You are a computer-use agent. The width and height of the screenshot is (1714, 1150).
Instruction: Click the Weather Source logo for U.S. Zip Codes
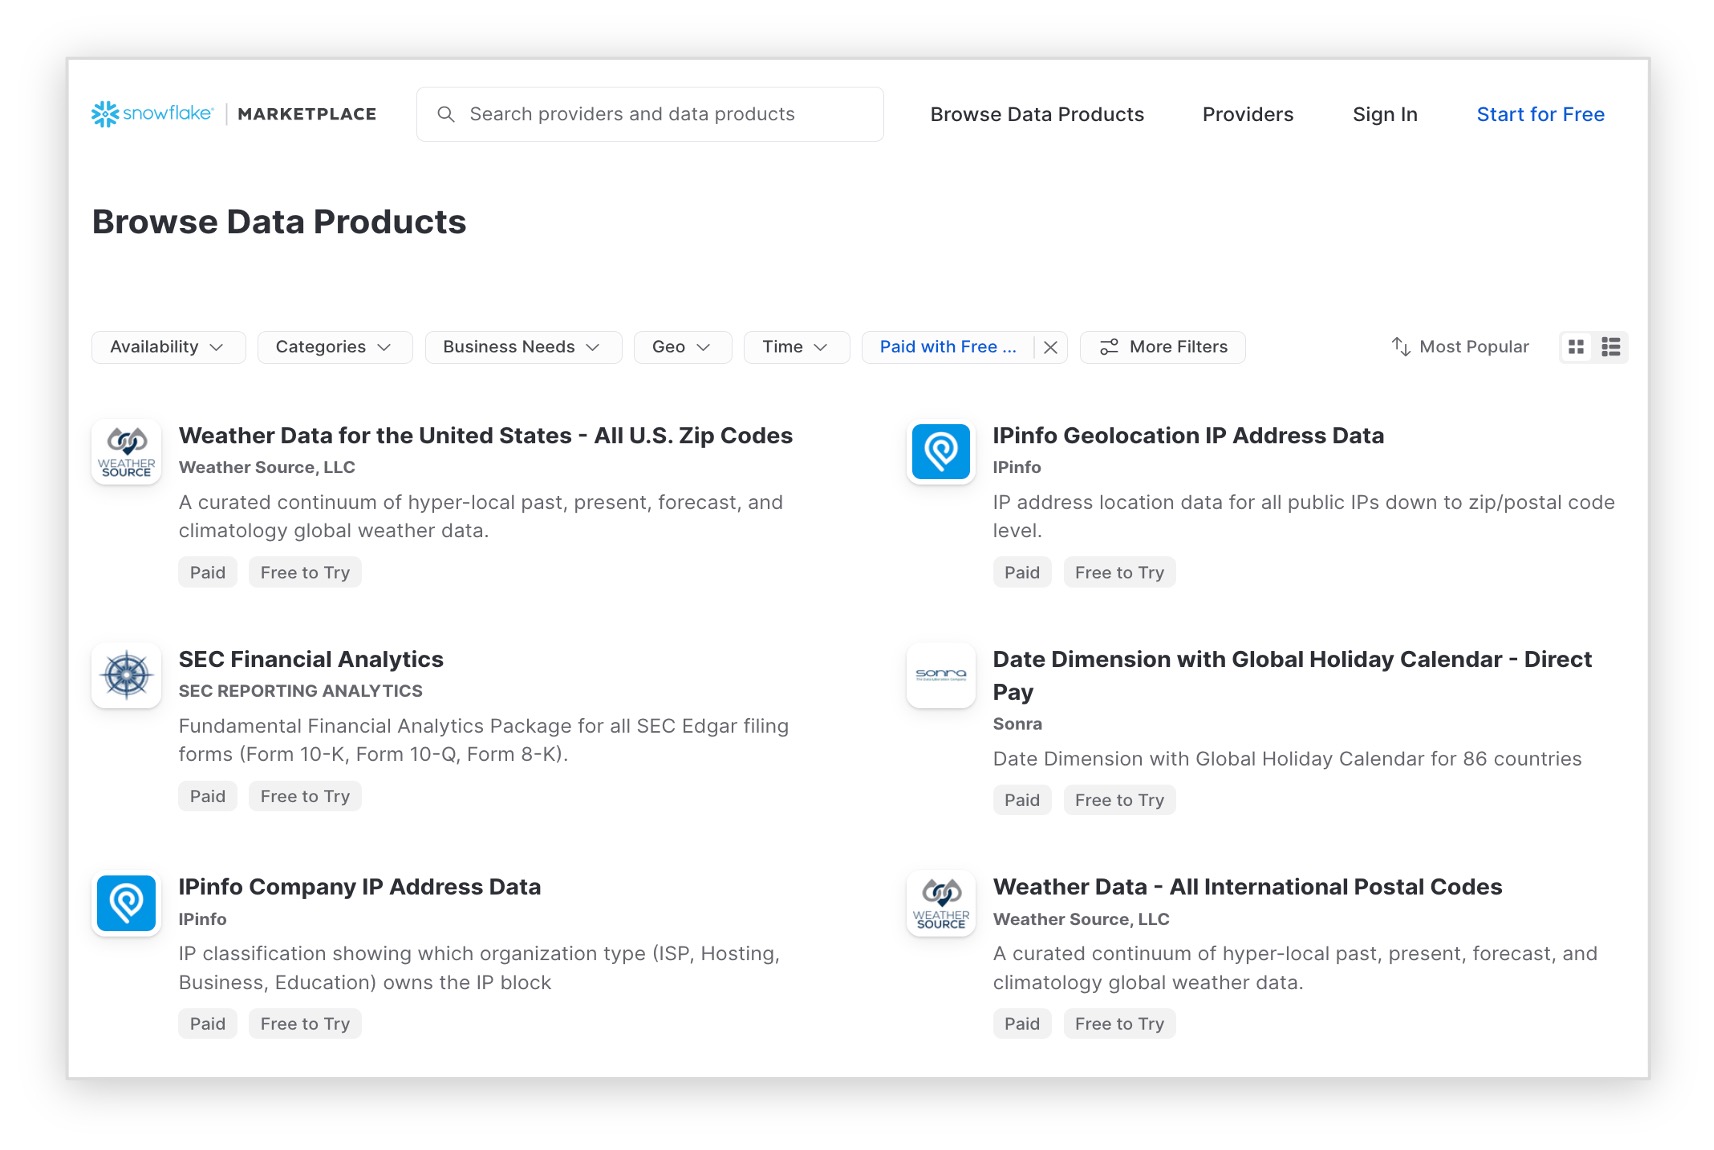coord(127,452)
